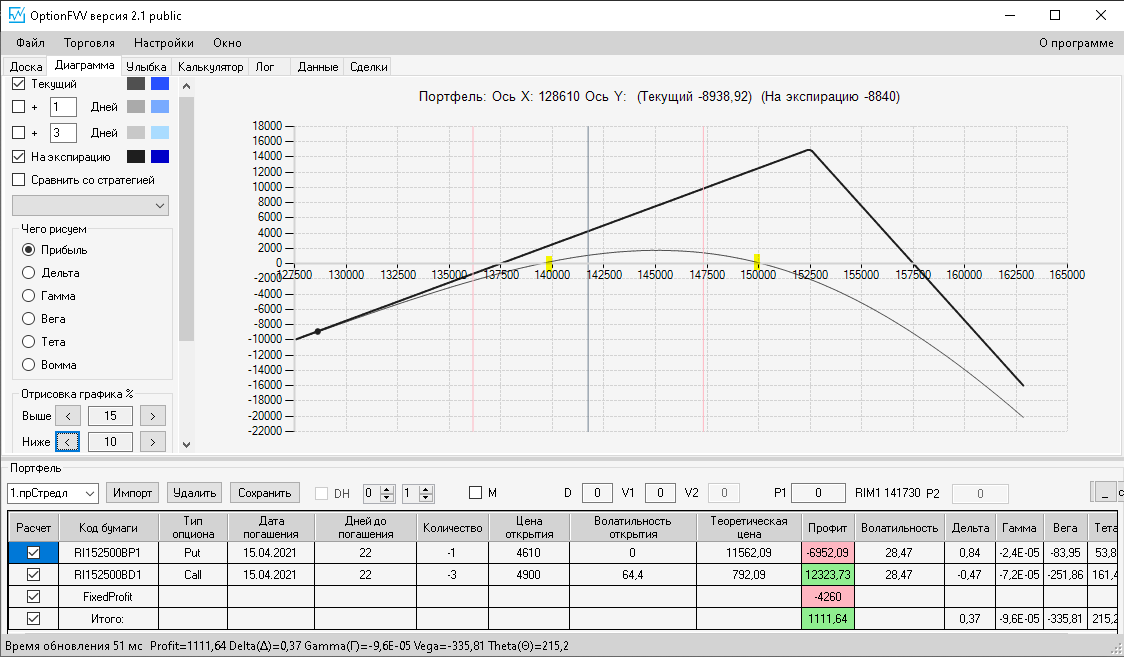
Task: Open О программе menu item
Action: click(x=1076, y=43)
